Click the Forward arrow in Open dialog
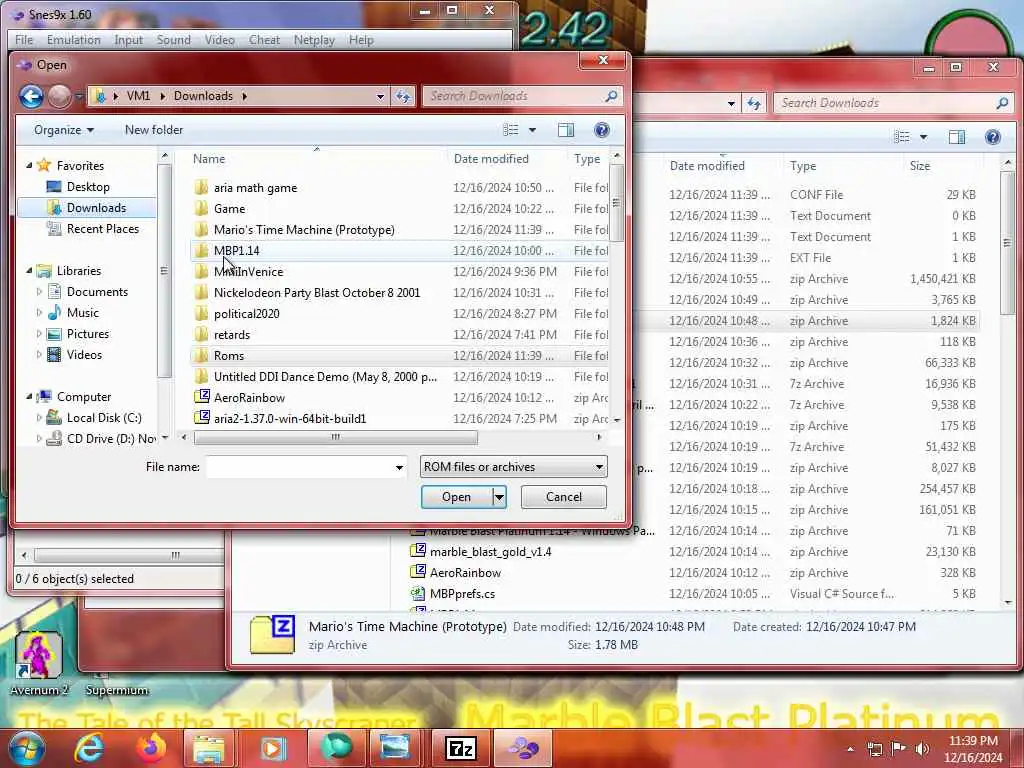 tap(59, 97)
